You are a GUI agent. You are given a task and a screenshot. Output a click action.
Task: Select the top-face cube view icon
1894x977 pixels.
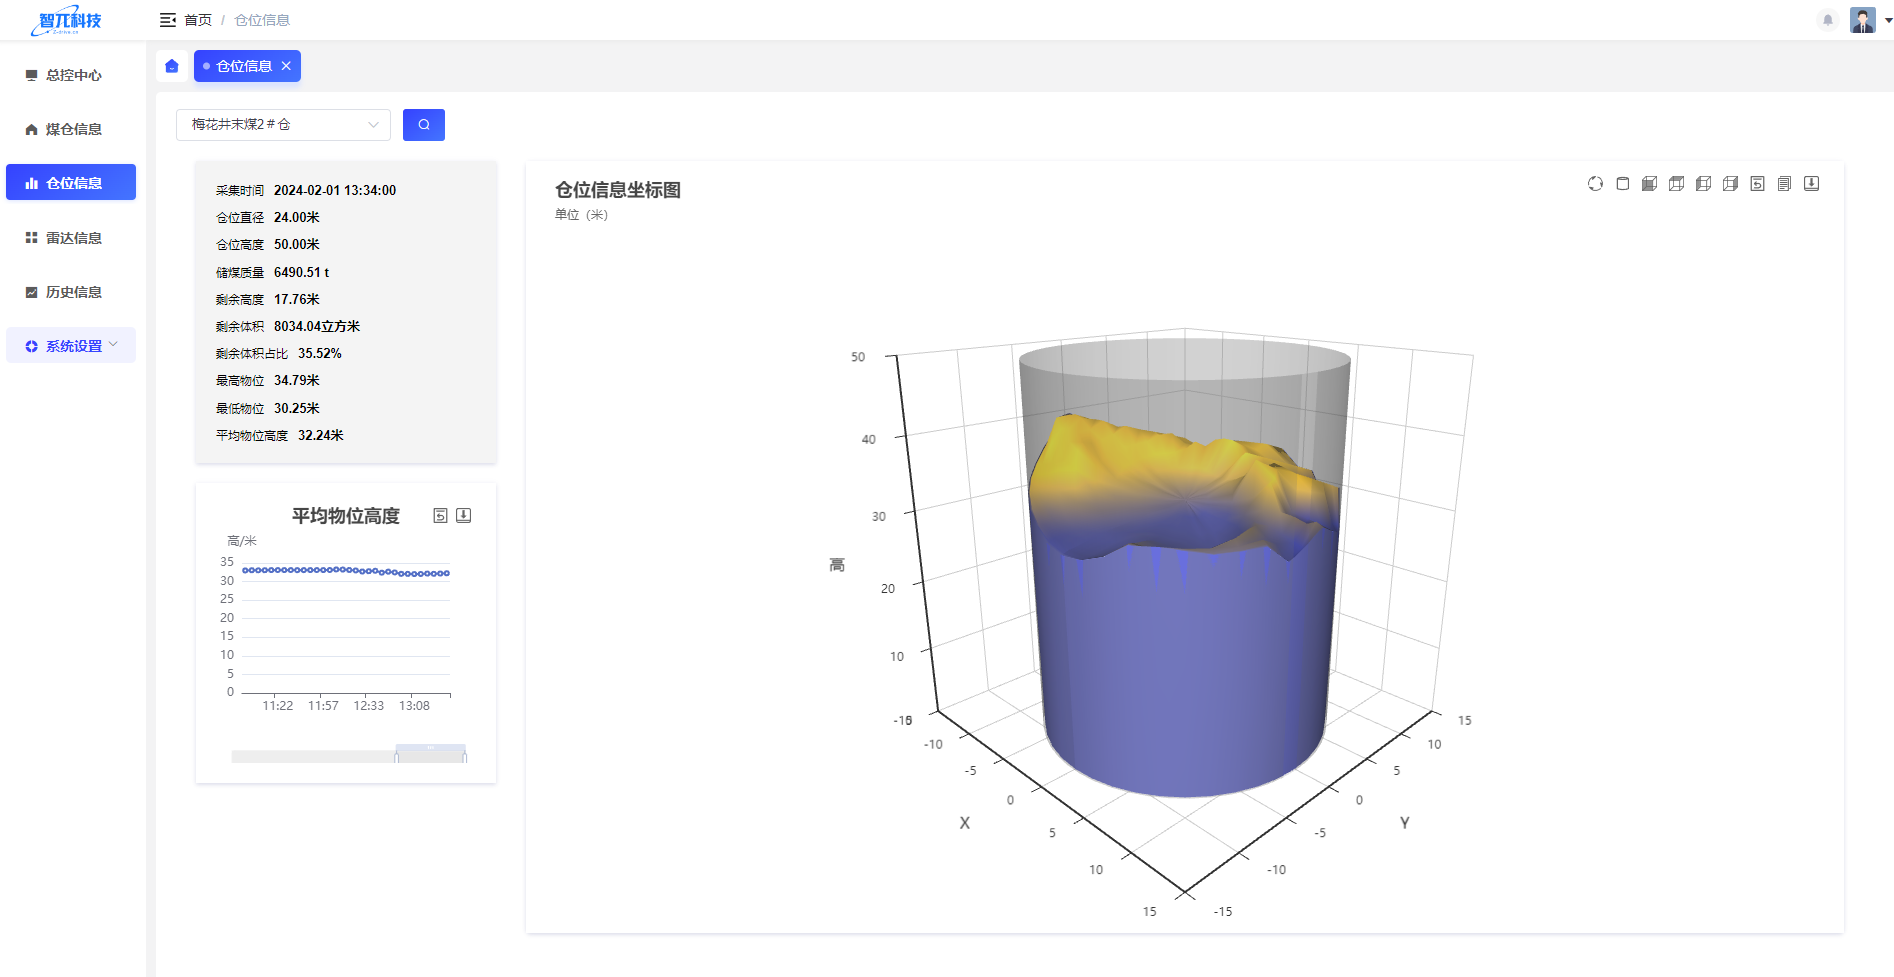pyautogui.click(x=1676, y=184)
